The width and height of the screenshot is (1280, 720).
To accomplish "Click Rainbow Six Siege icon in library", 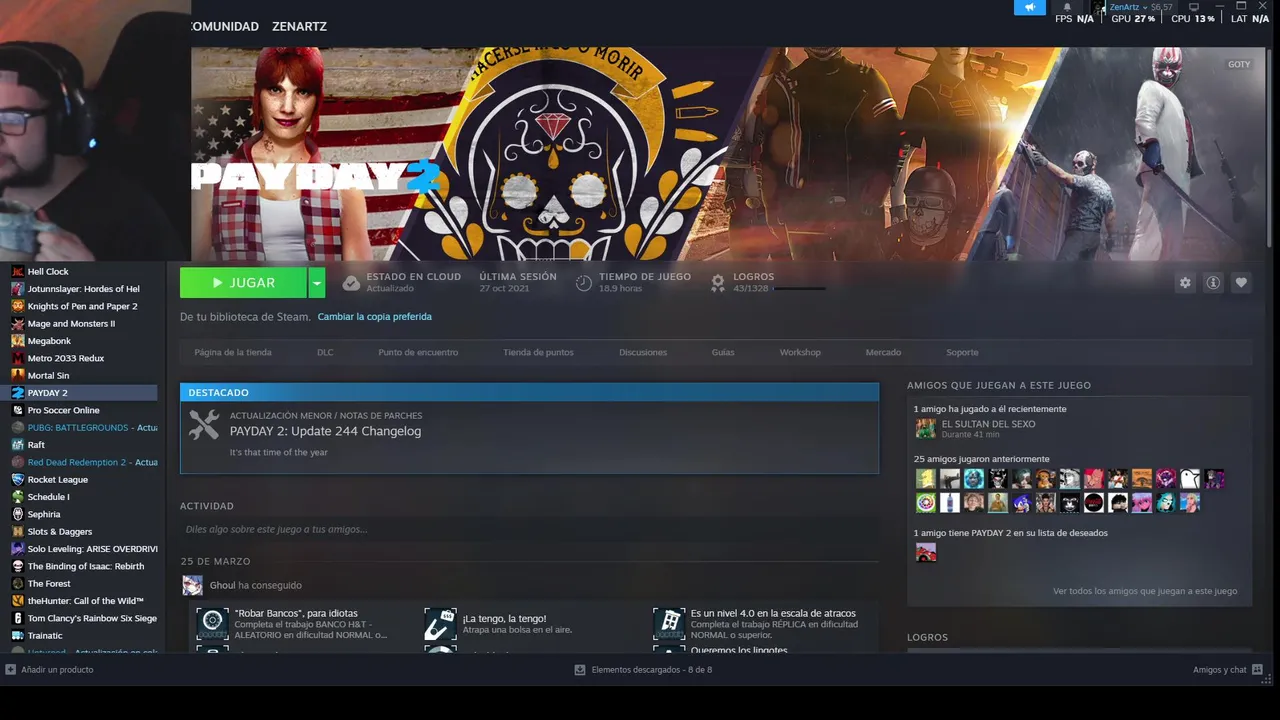I will 18,618.
